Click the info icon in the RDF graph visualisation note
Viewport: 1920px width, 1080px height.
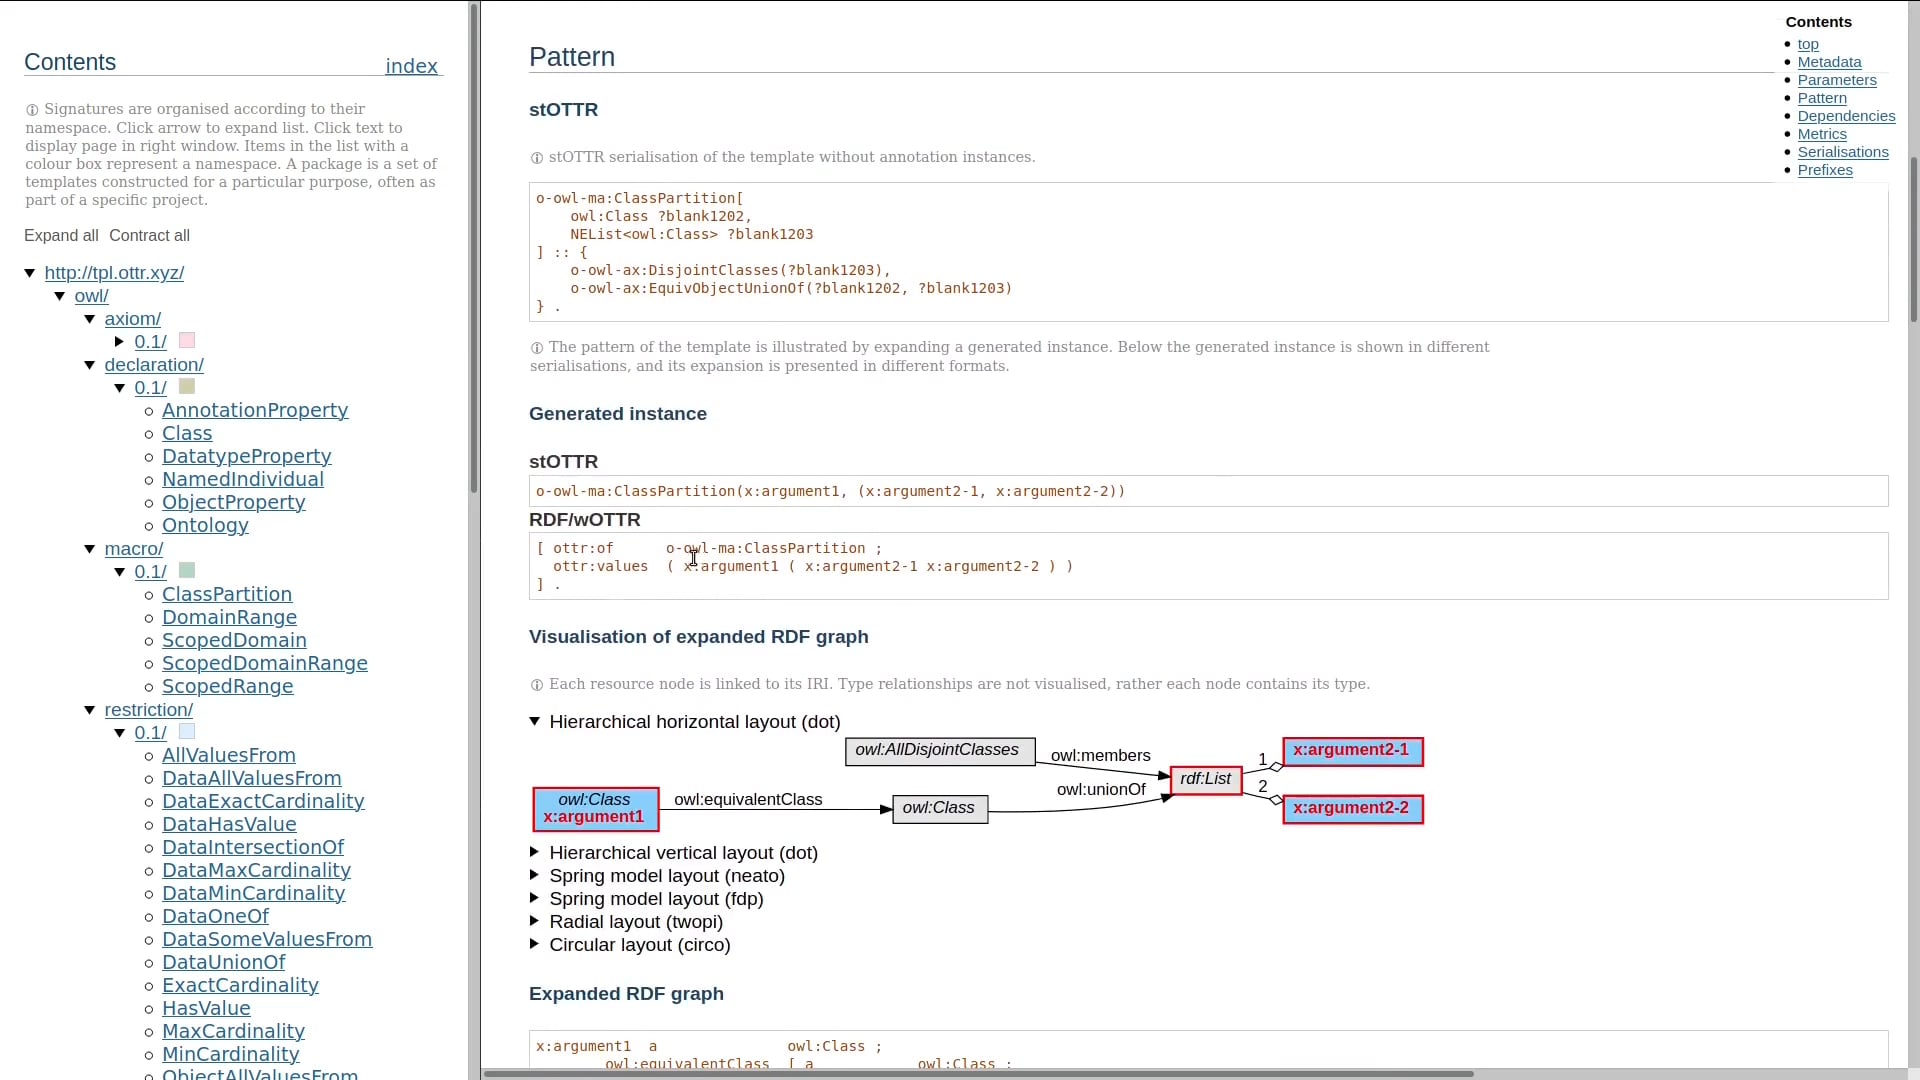(537, 684)
